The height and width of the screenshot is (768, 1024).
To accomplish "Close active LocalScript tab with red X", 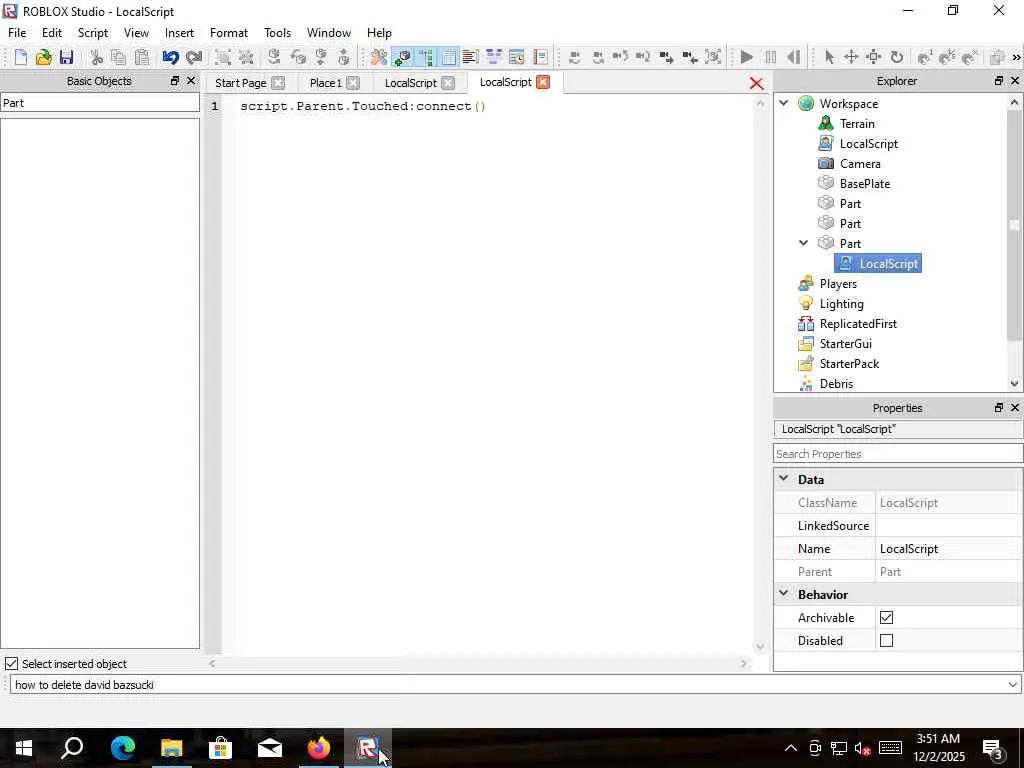I will coord(543,82).
